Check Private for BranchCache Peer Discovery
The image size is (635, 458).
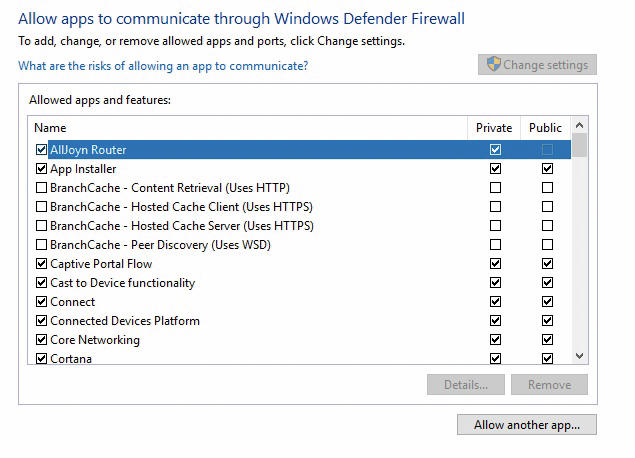(x=495, y=245)
